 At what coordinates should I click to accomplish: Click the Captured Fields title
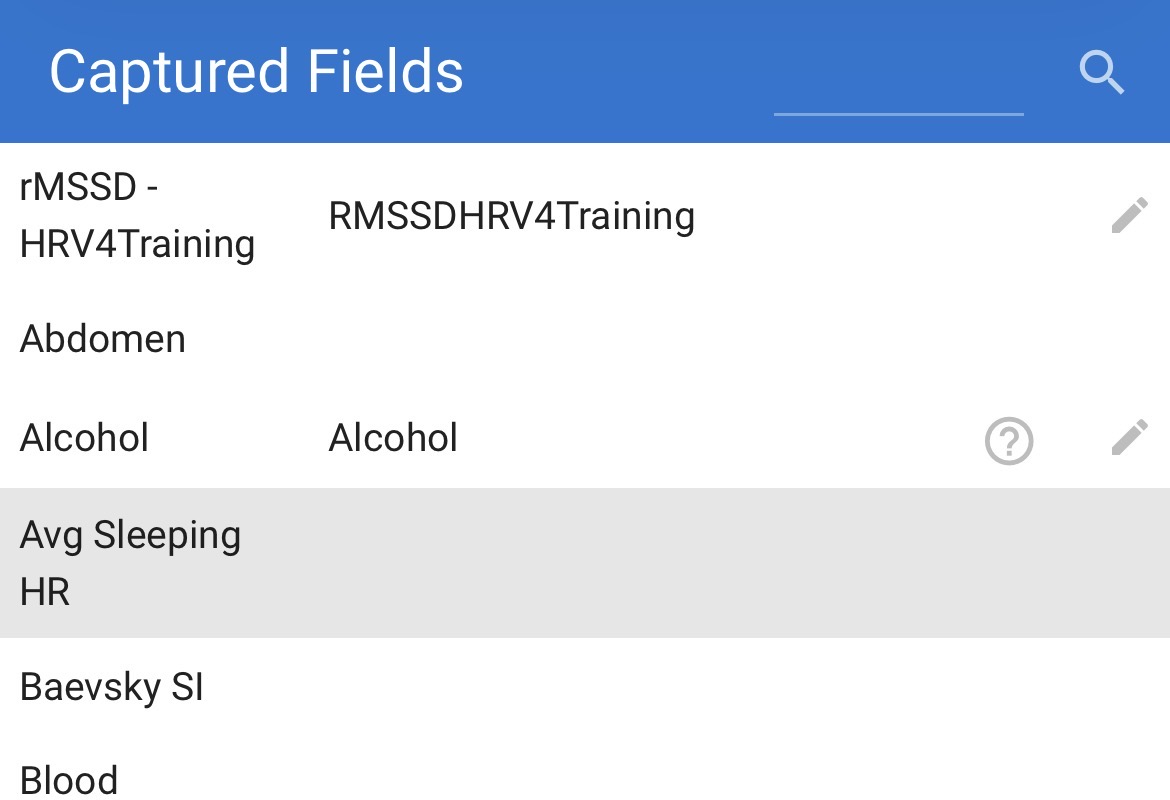coord(256,72)
